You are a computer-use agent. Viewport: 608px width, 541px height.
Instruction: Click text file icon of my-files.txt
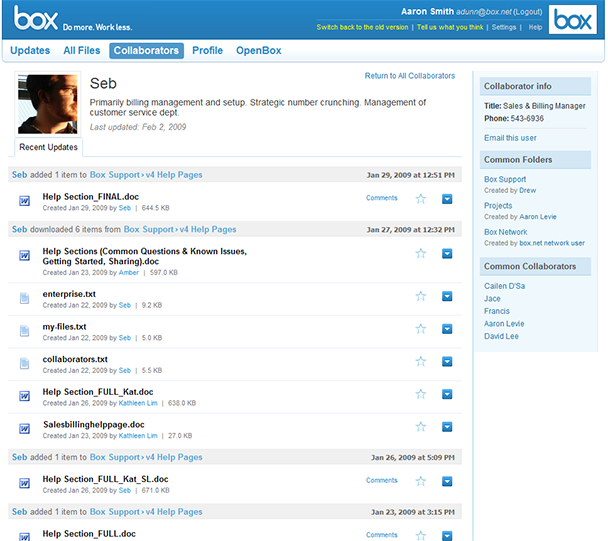24,330
